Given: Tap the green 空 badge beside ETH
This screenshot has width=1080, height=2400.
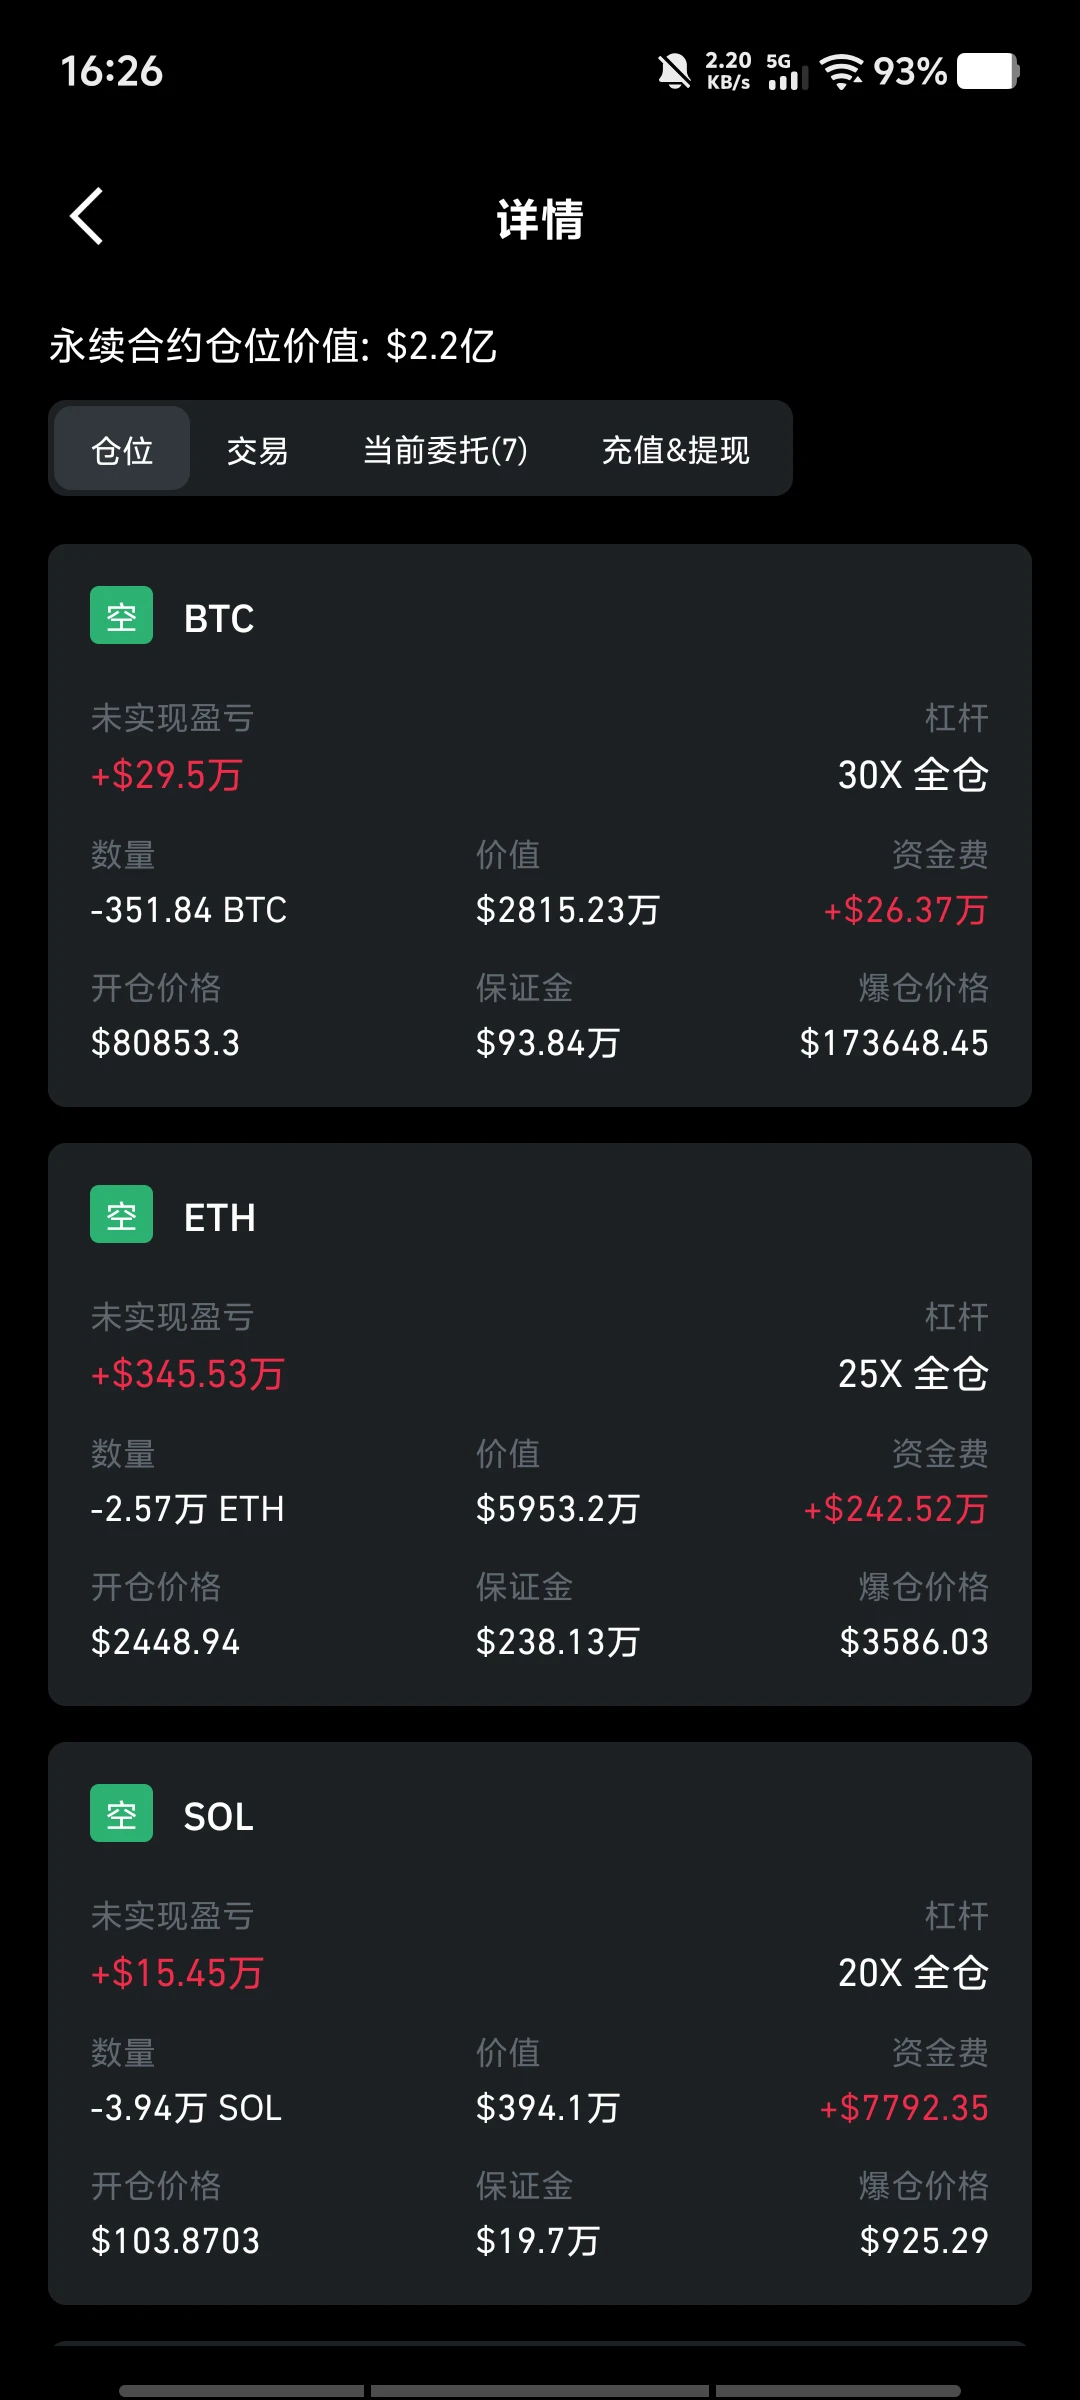Looking at the screenshot, I should [x=121, y=1214].
